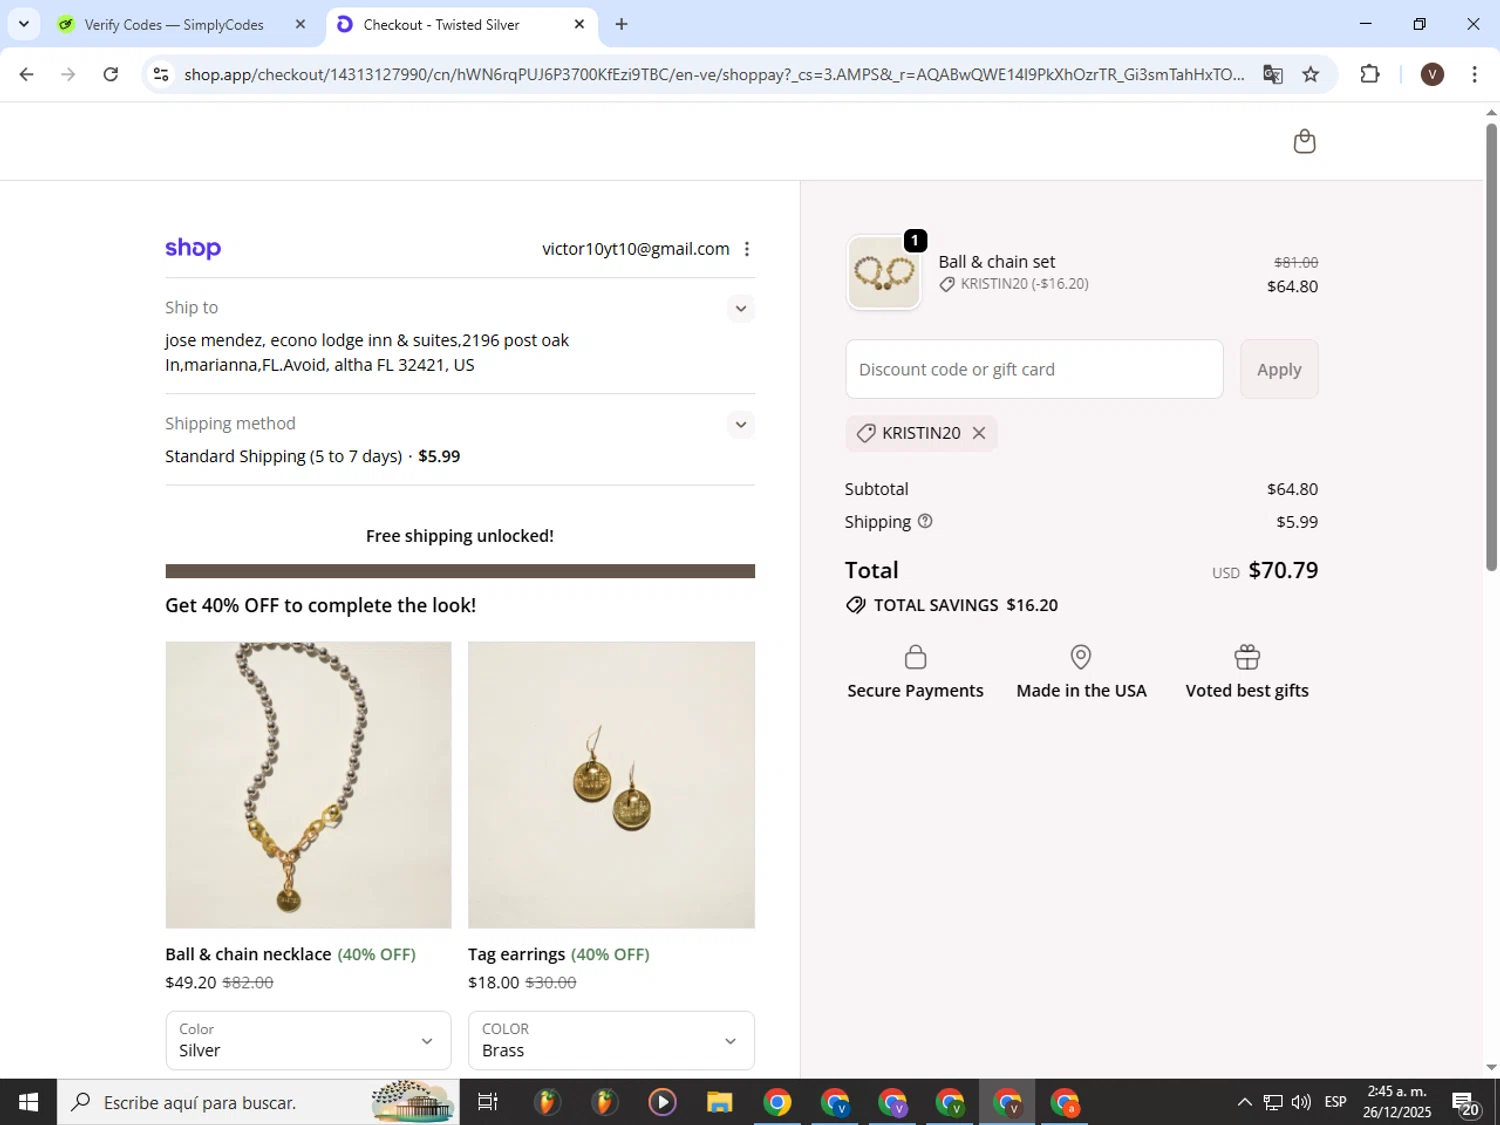Click the Tag earrings title
This screenshot has width=1500, height=1125.
(516, 954)
